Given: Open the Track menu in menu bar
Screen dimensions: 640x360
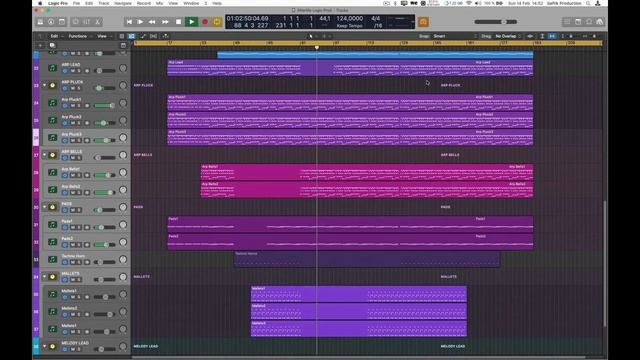Looking at the screenshot, I should click(x=104, y=3).
